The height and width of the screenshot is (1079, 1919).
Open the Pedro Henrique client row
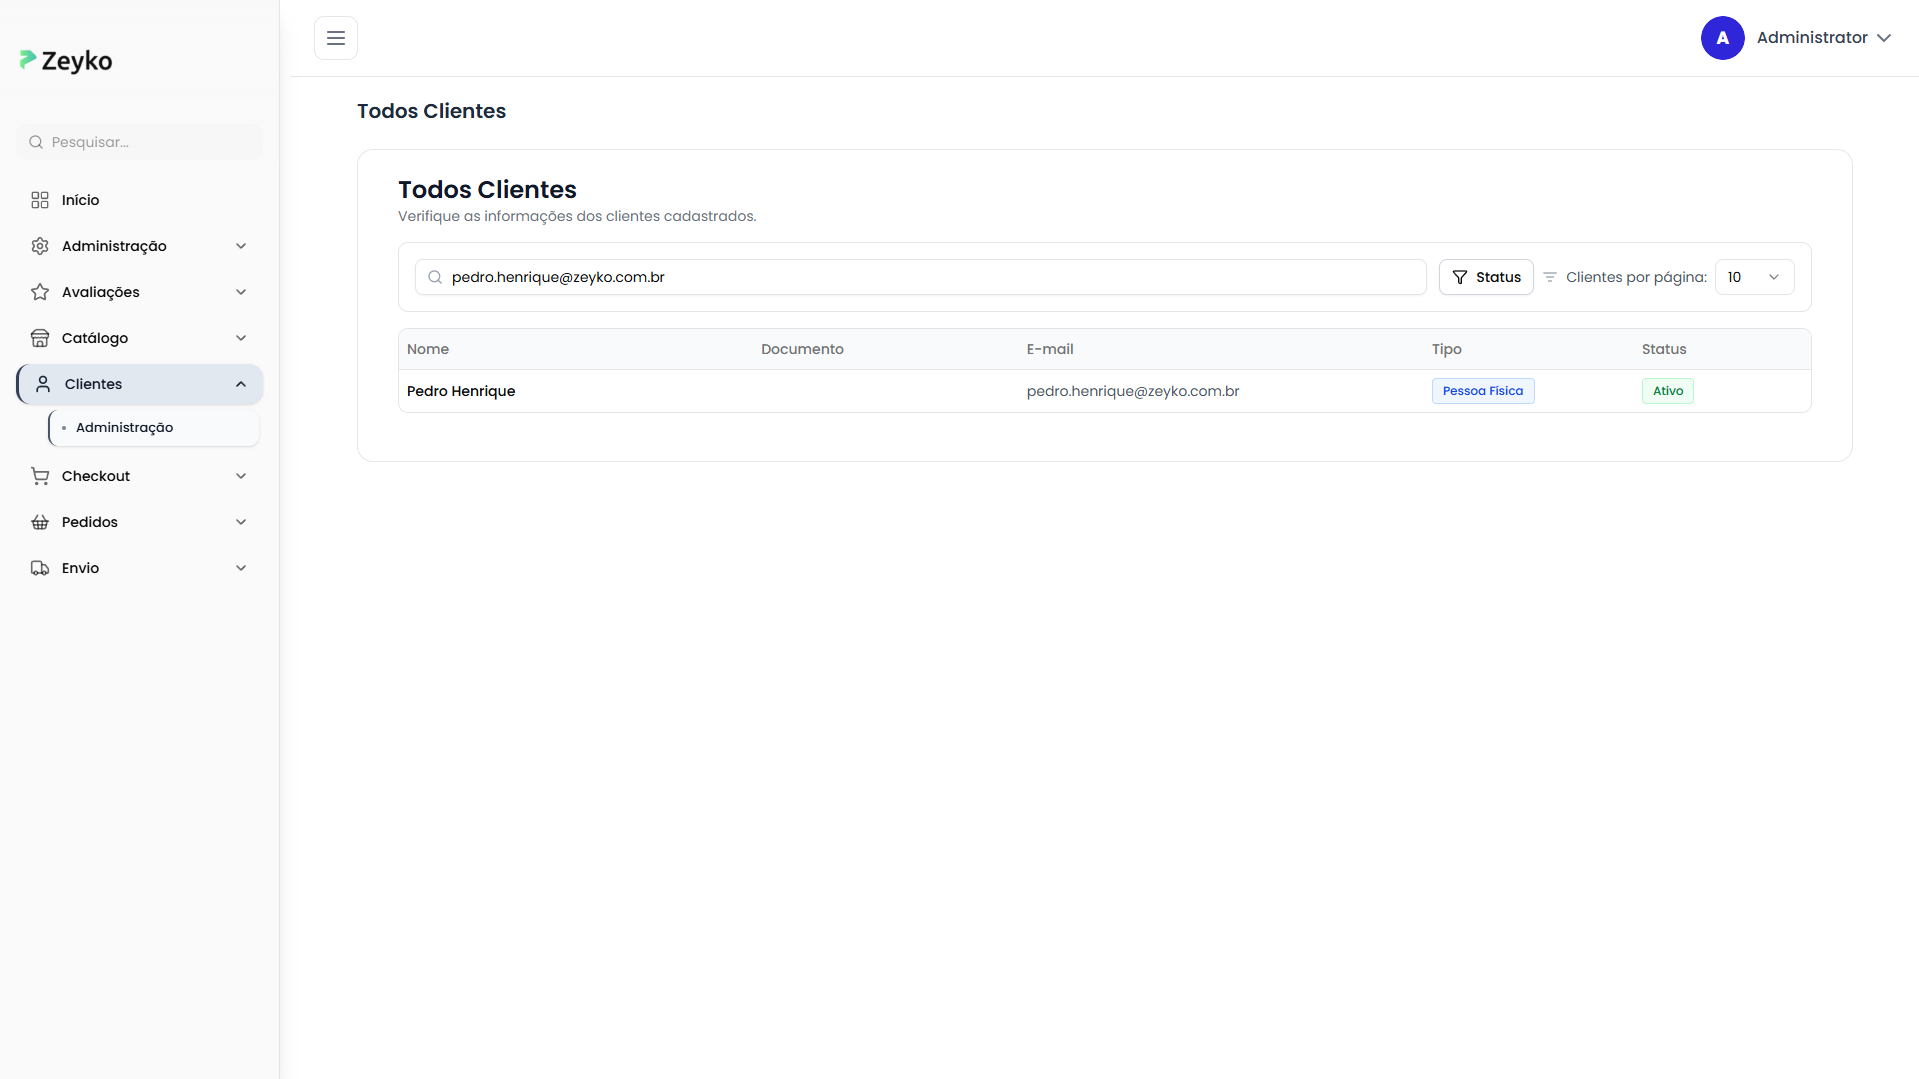point(461,391)
